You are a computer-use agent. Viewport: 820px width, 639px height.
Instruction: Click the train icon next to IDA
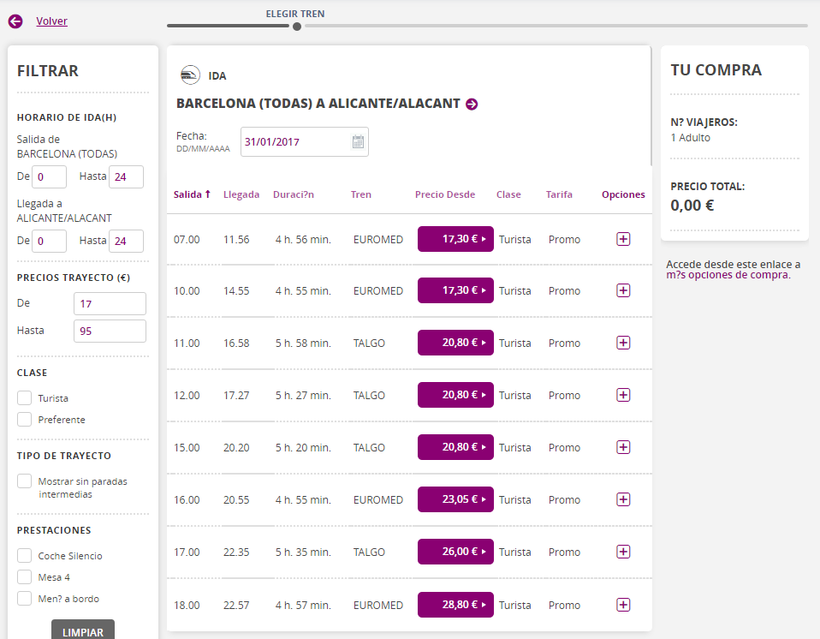pos(189,75)
